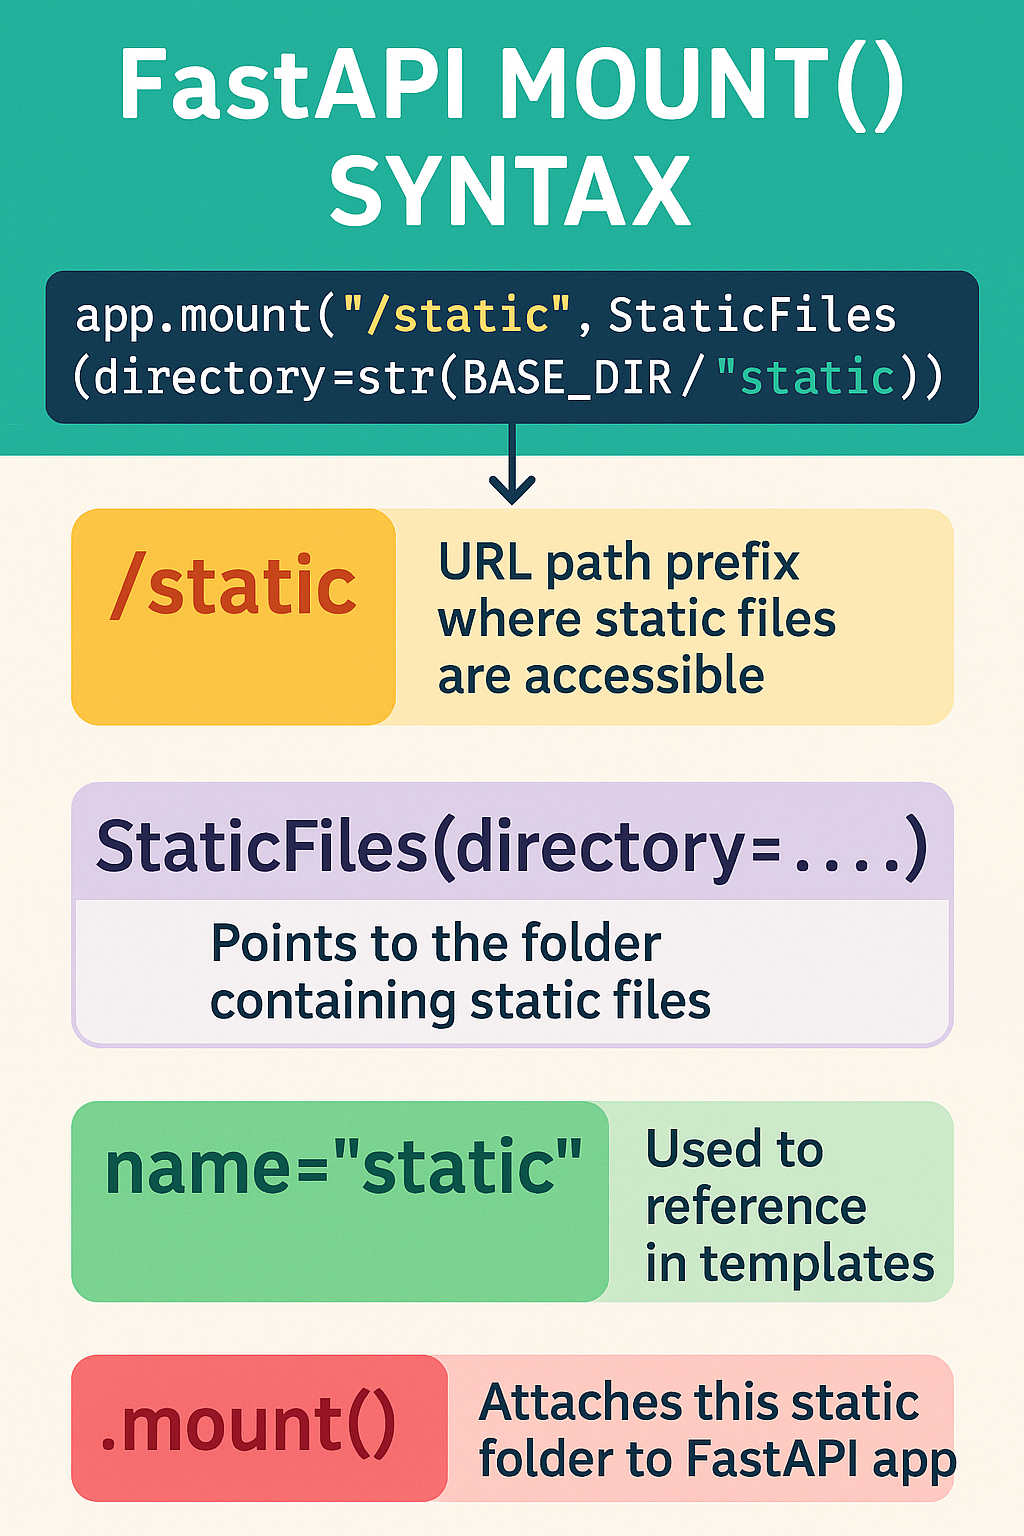This screenshot has height=1536, width=1024.
Task: Click the green name="static" label box
Action: click(340, 1200)
